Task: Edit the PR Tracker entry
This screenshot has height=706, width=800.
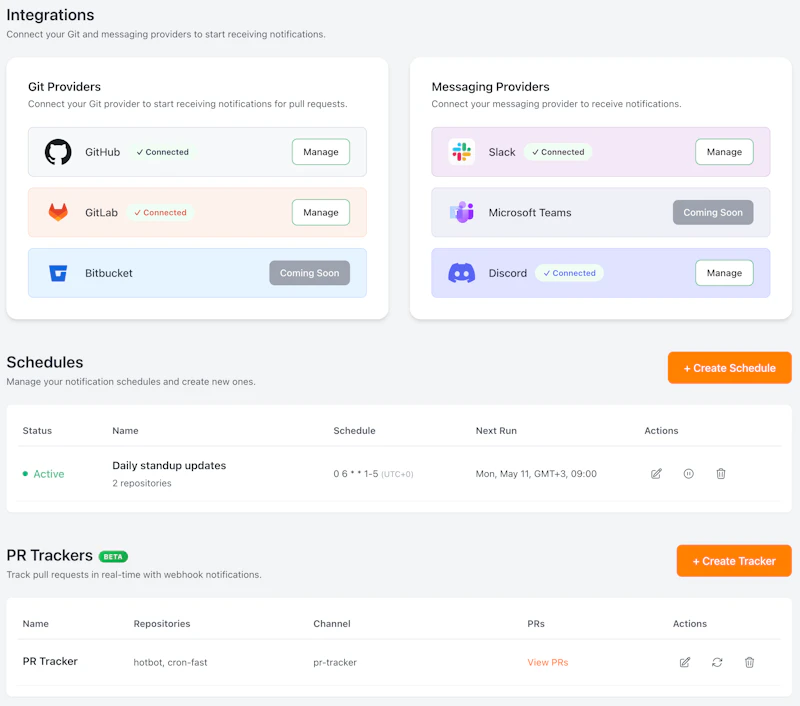Action: 685,662
